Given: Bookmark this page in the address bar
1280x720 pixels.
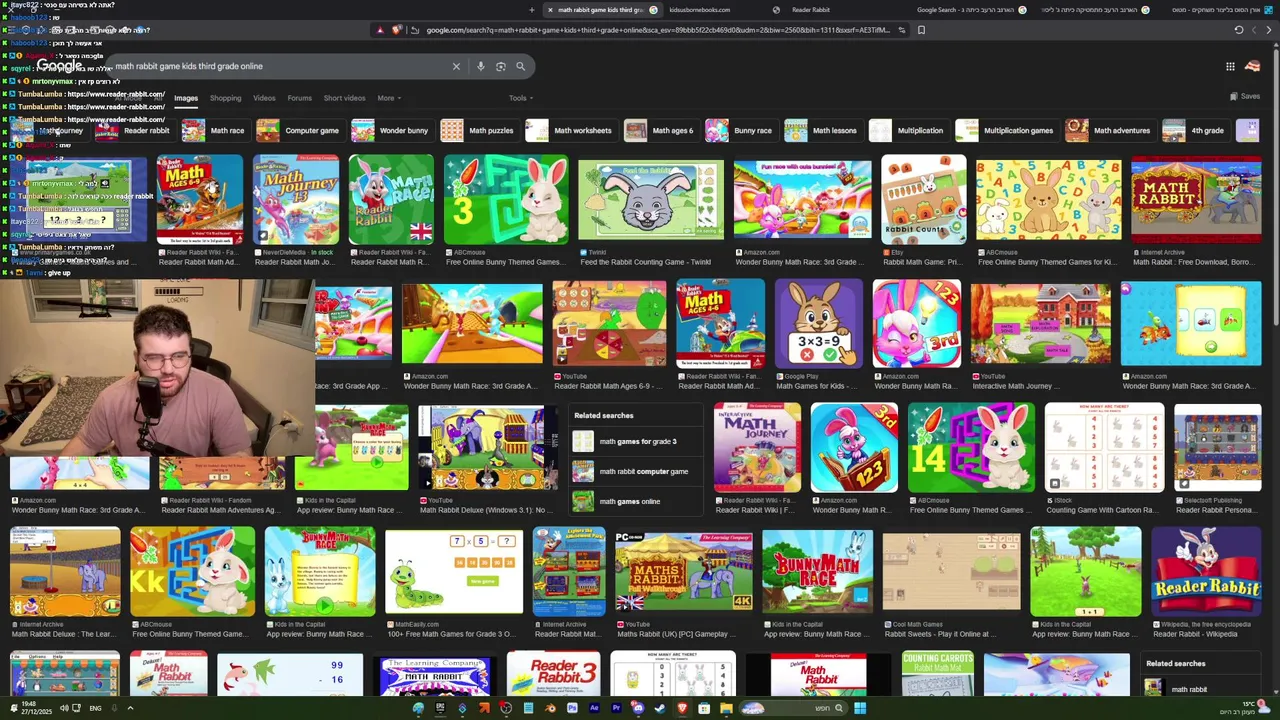Looking at the screenshot, I should [x=921, y=30].
